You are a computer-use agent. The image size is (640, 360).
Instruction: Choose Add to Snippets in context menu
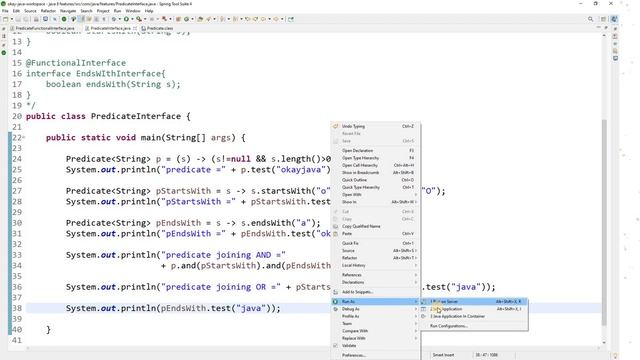coord(375,292)
